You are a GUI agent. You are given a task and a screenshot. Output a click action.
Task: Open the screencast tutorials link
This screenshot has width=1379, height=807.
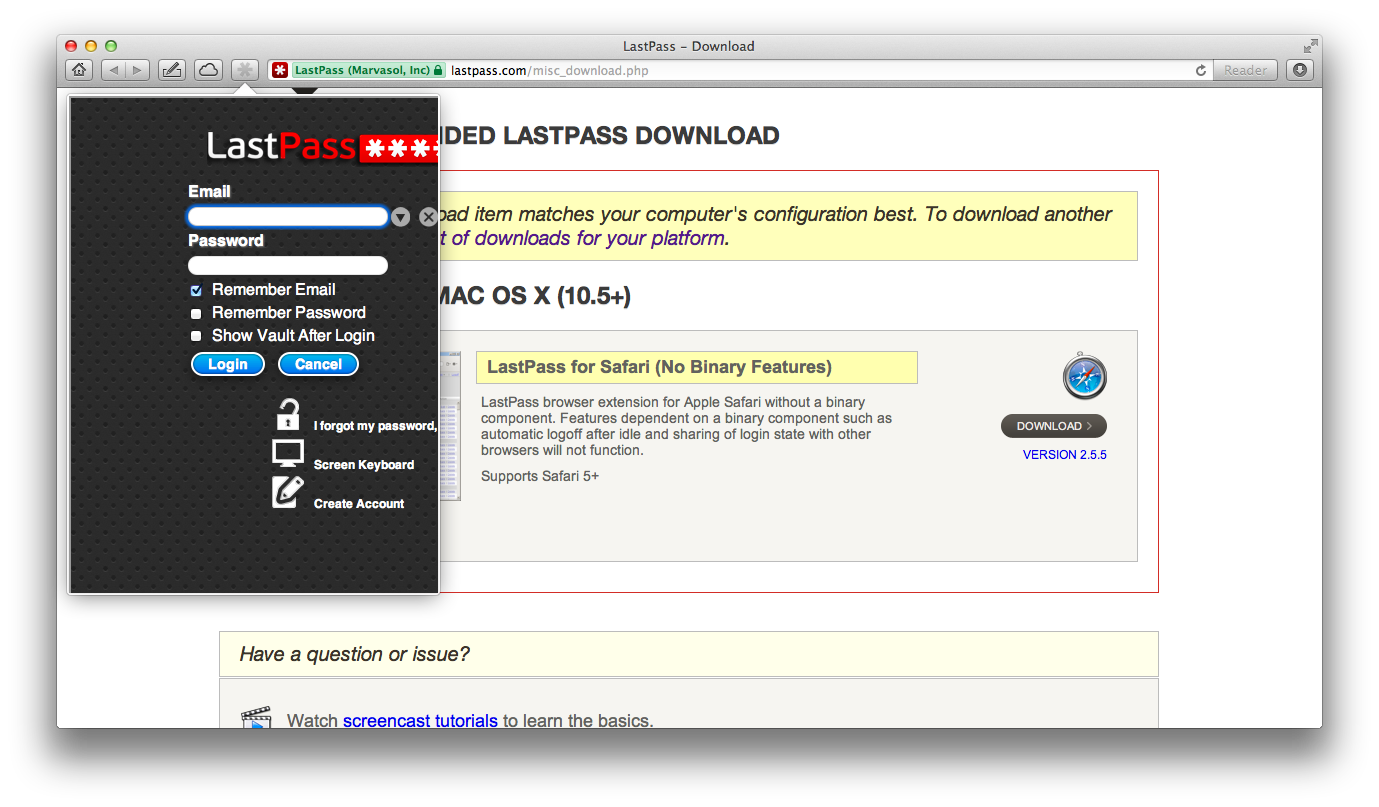[x=420, y=720]
